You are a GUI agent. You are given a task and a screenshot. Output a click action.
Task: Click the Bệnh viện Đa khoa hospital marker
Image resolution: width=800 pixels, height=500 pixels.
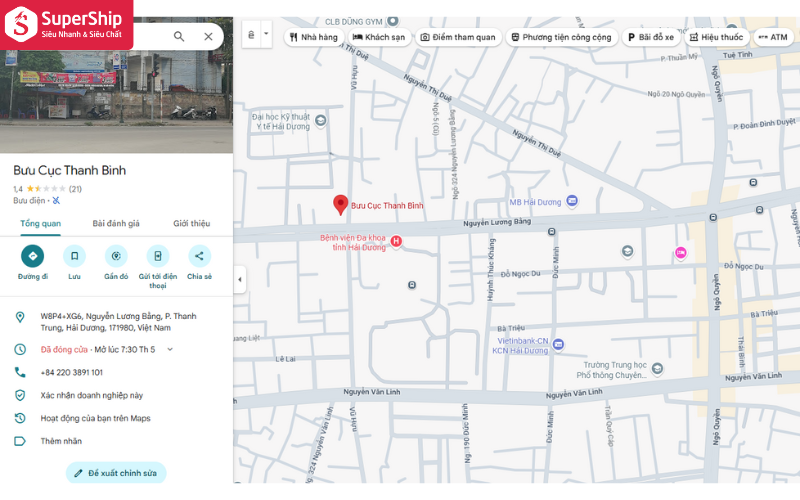396,241
